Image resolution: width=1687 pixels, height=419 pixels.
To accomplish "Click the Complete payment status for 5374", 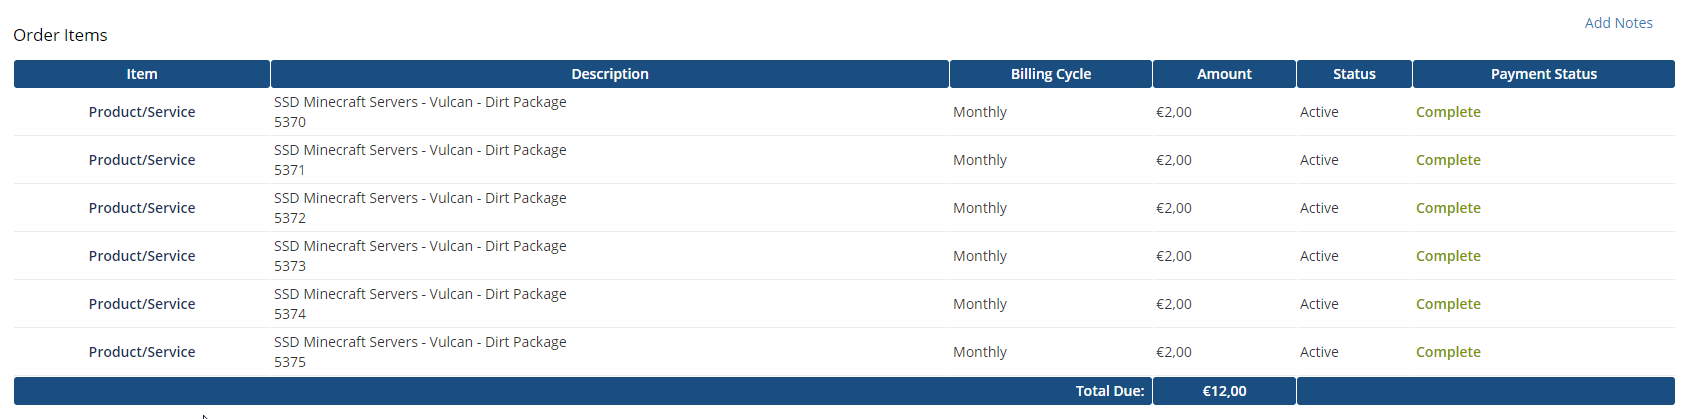I will [1448, 304].
